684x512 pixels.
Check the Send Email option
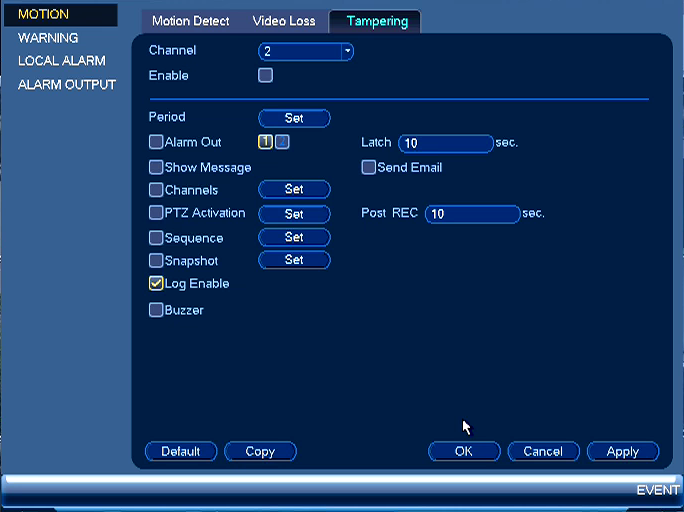369,167
